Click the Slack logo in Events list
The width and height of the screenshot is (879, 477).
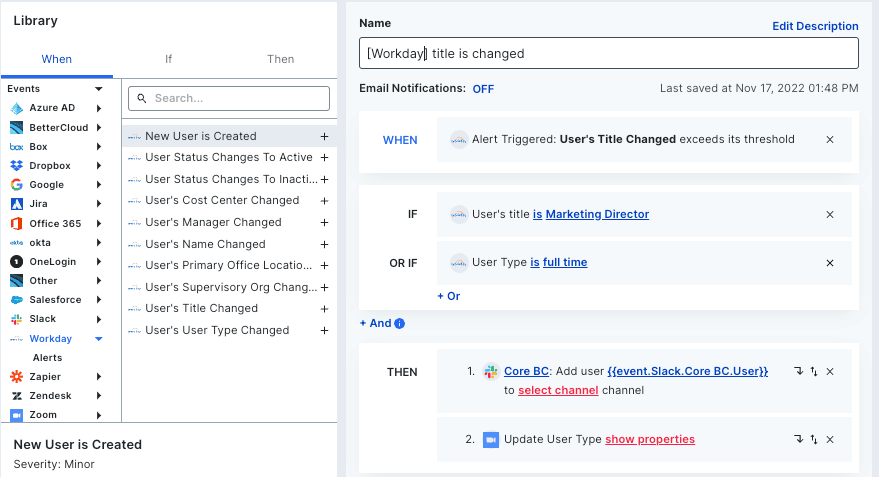click(x=17, y=319)
